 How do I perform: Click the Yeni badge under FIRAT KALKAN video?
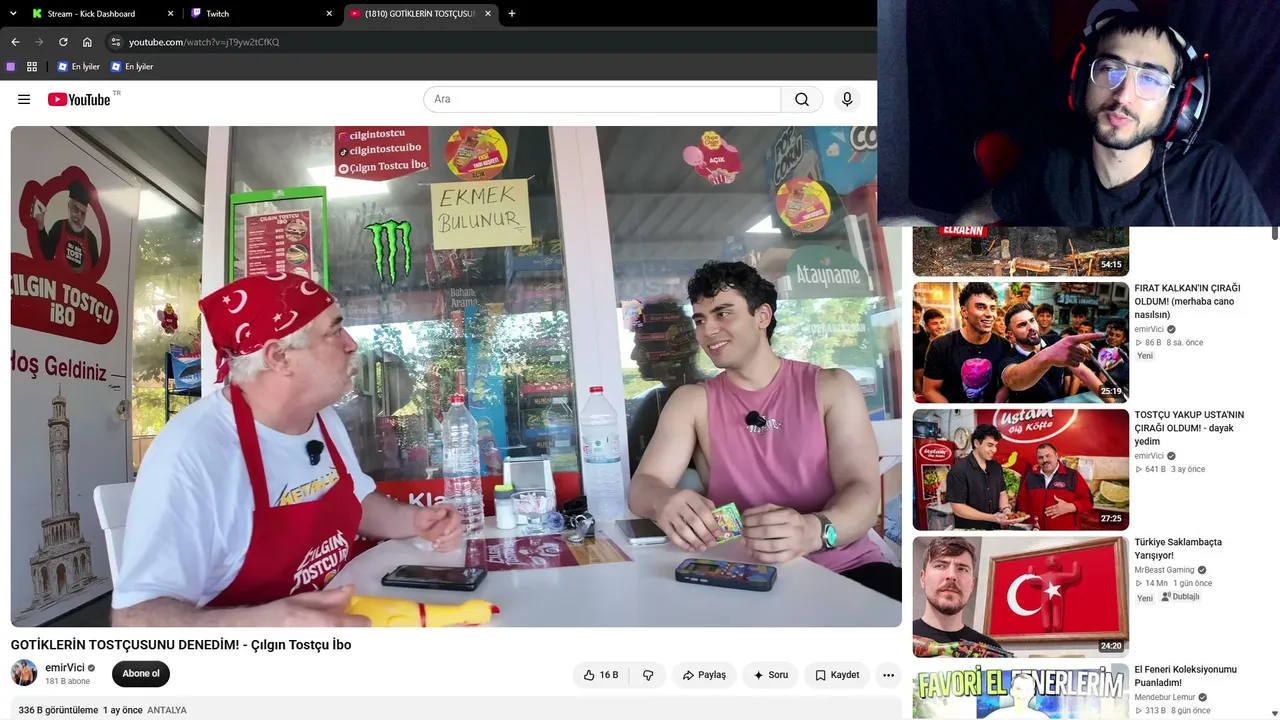(x=1145, y=356)
